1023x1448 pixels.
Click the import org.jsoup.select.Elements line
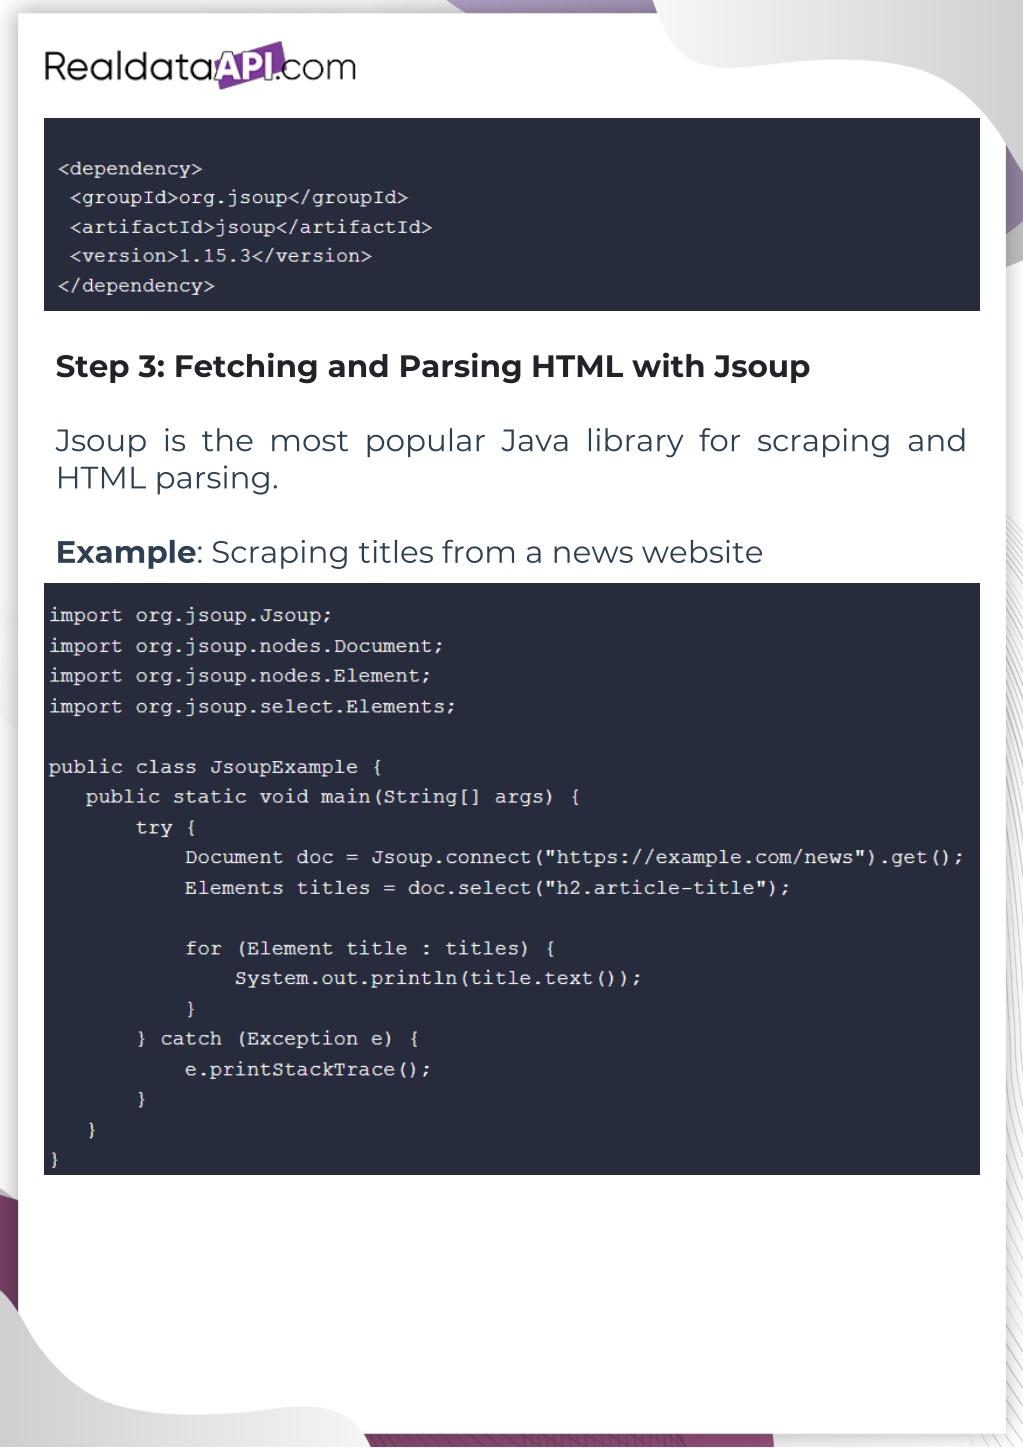[252, 707]
